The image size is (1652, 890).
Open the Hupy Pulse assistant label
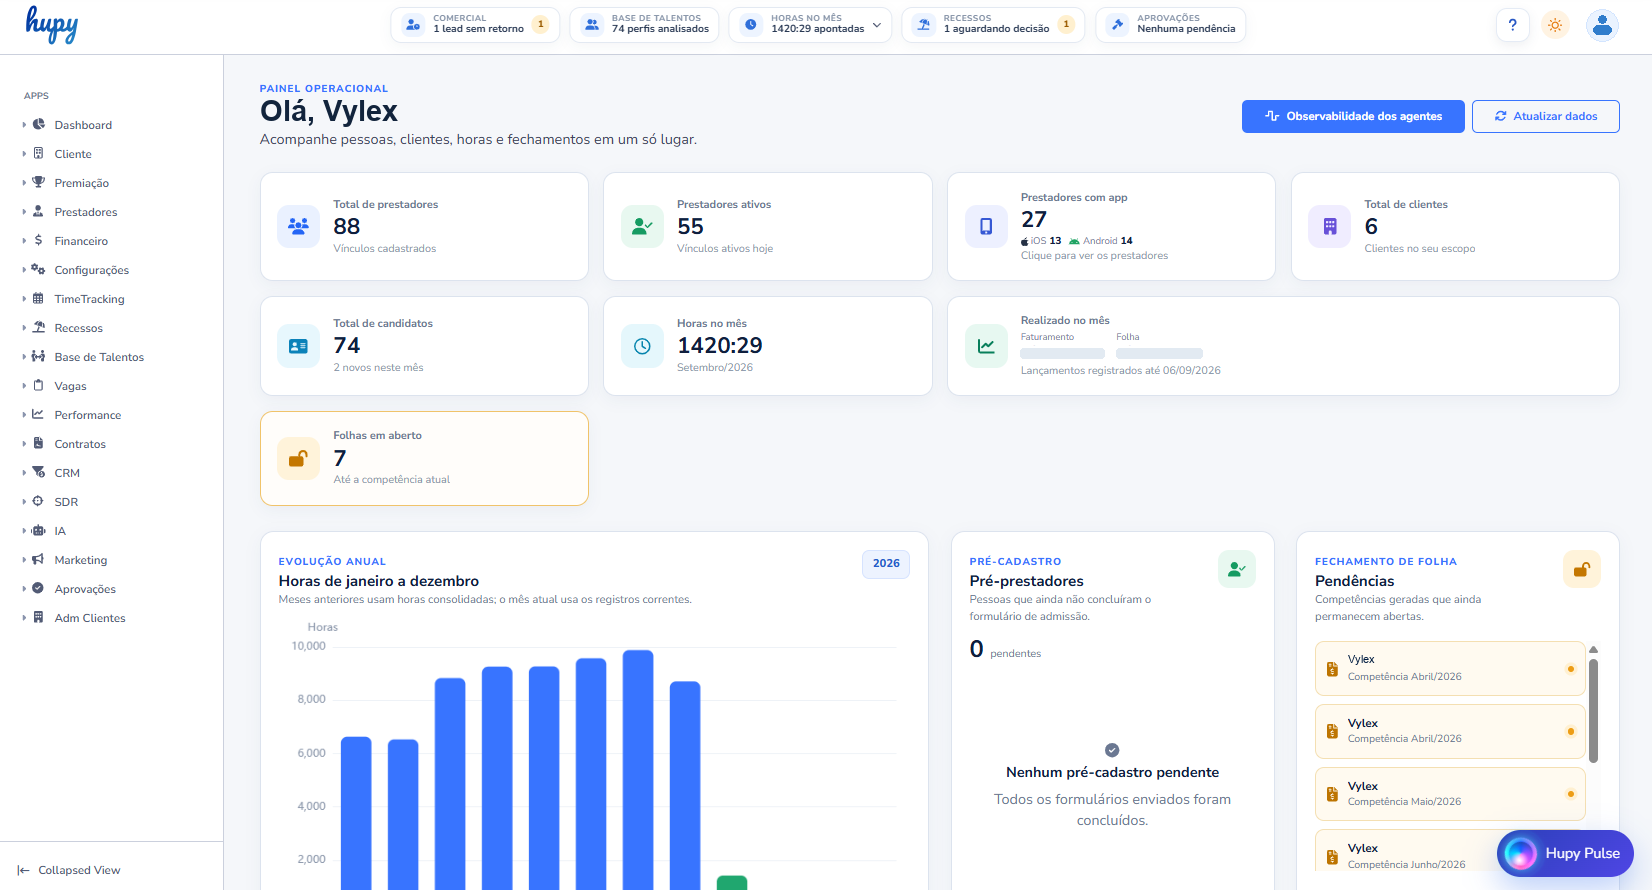point(1583,853)
